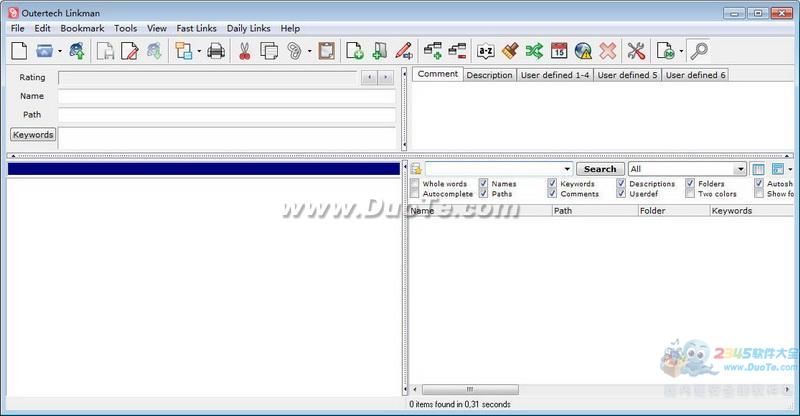Enable the Two colors checkbox

[x=690, y=193]
